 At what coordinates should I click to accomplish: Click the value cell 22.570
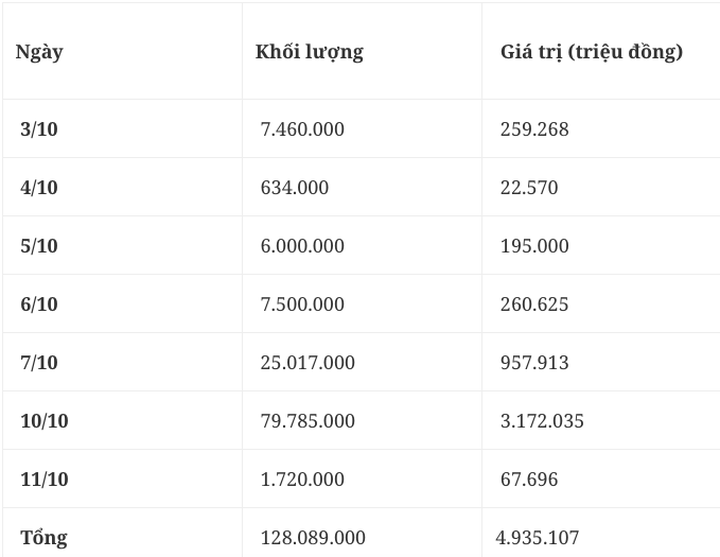tap(529, 188)
